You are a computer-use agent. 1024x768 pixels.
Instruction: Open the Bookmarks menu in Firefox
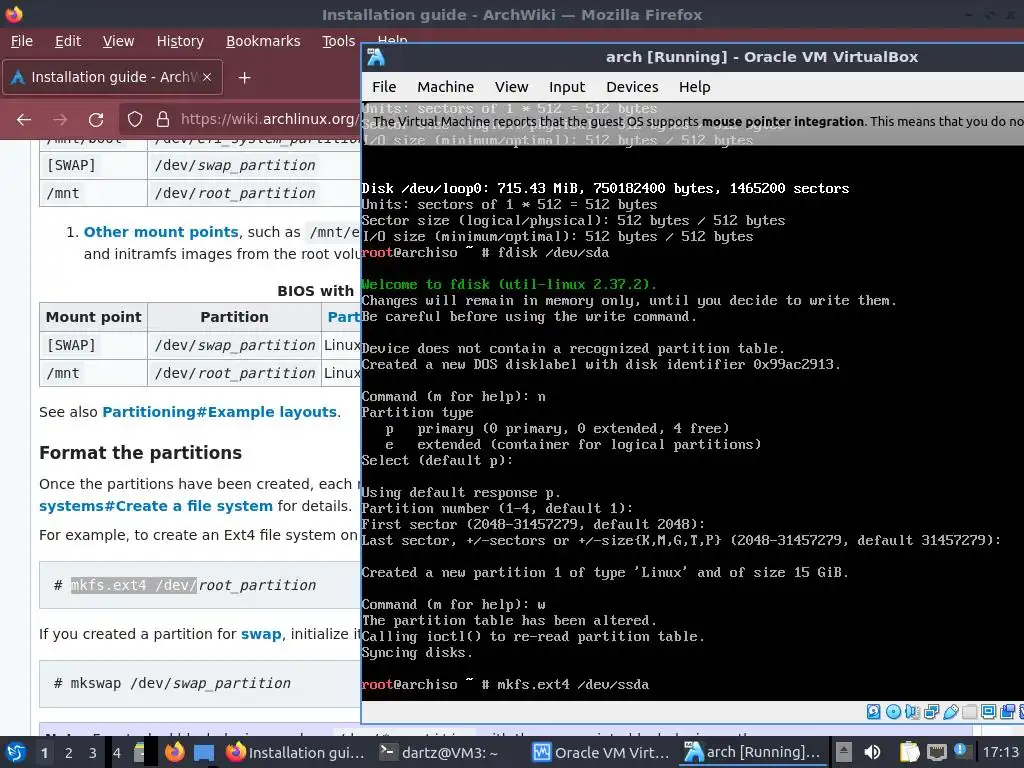(x=263, y=41)
